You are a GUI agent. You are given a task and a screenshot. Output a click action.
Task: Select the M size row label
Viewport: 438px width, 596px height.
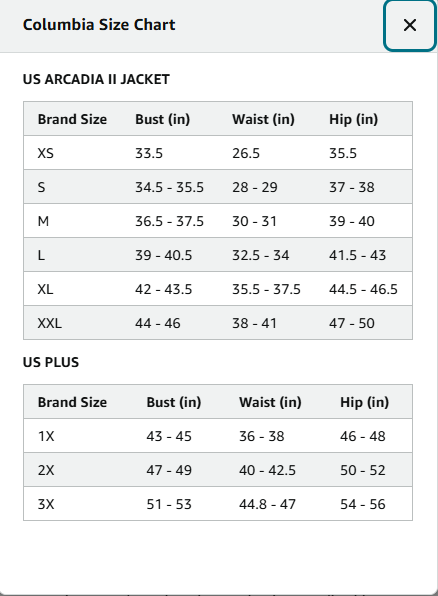click(x=43, y=221)
